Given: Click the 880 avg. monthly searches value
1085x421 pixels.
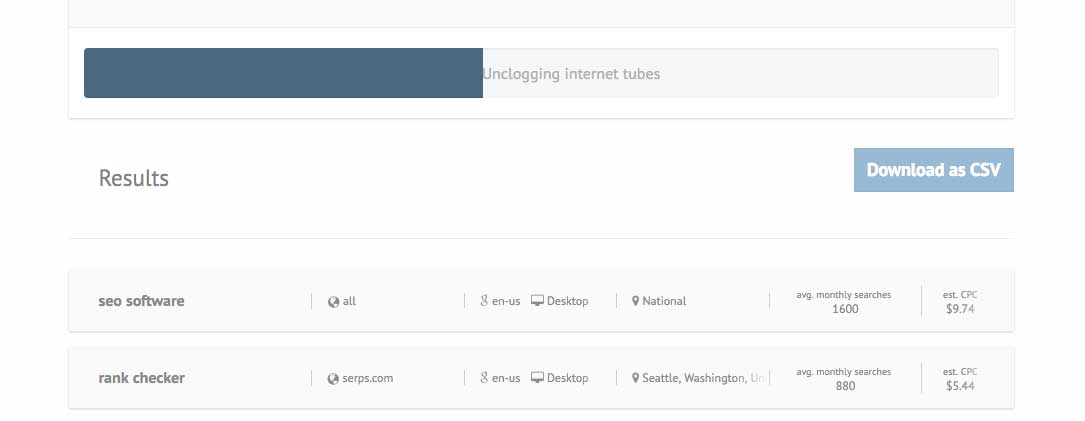Looking at the screenshot, I should 844,386.
